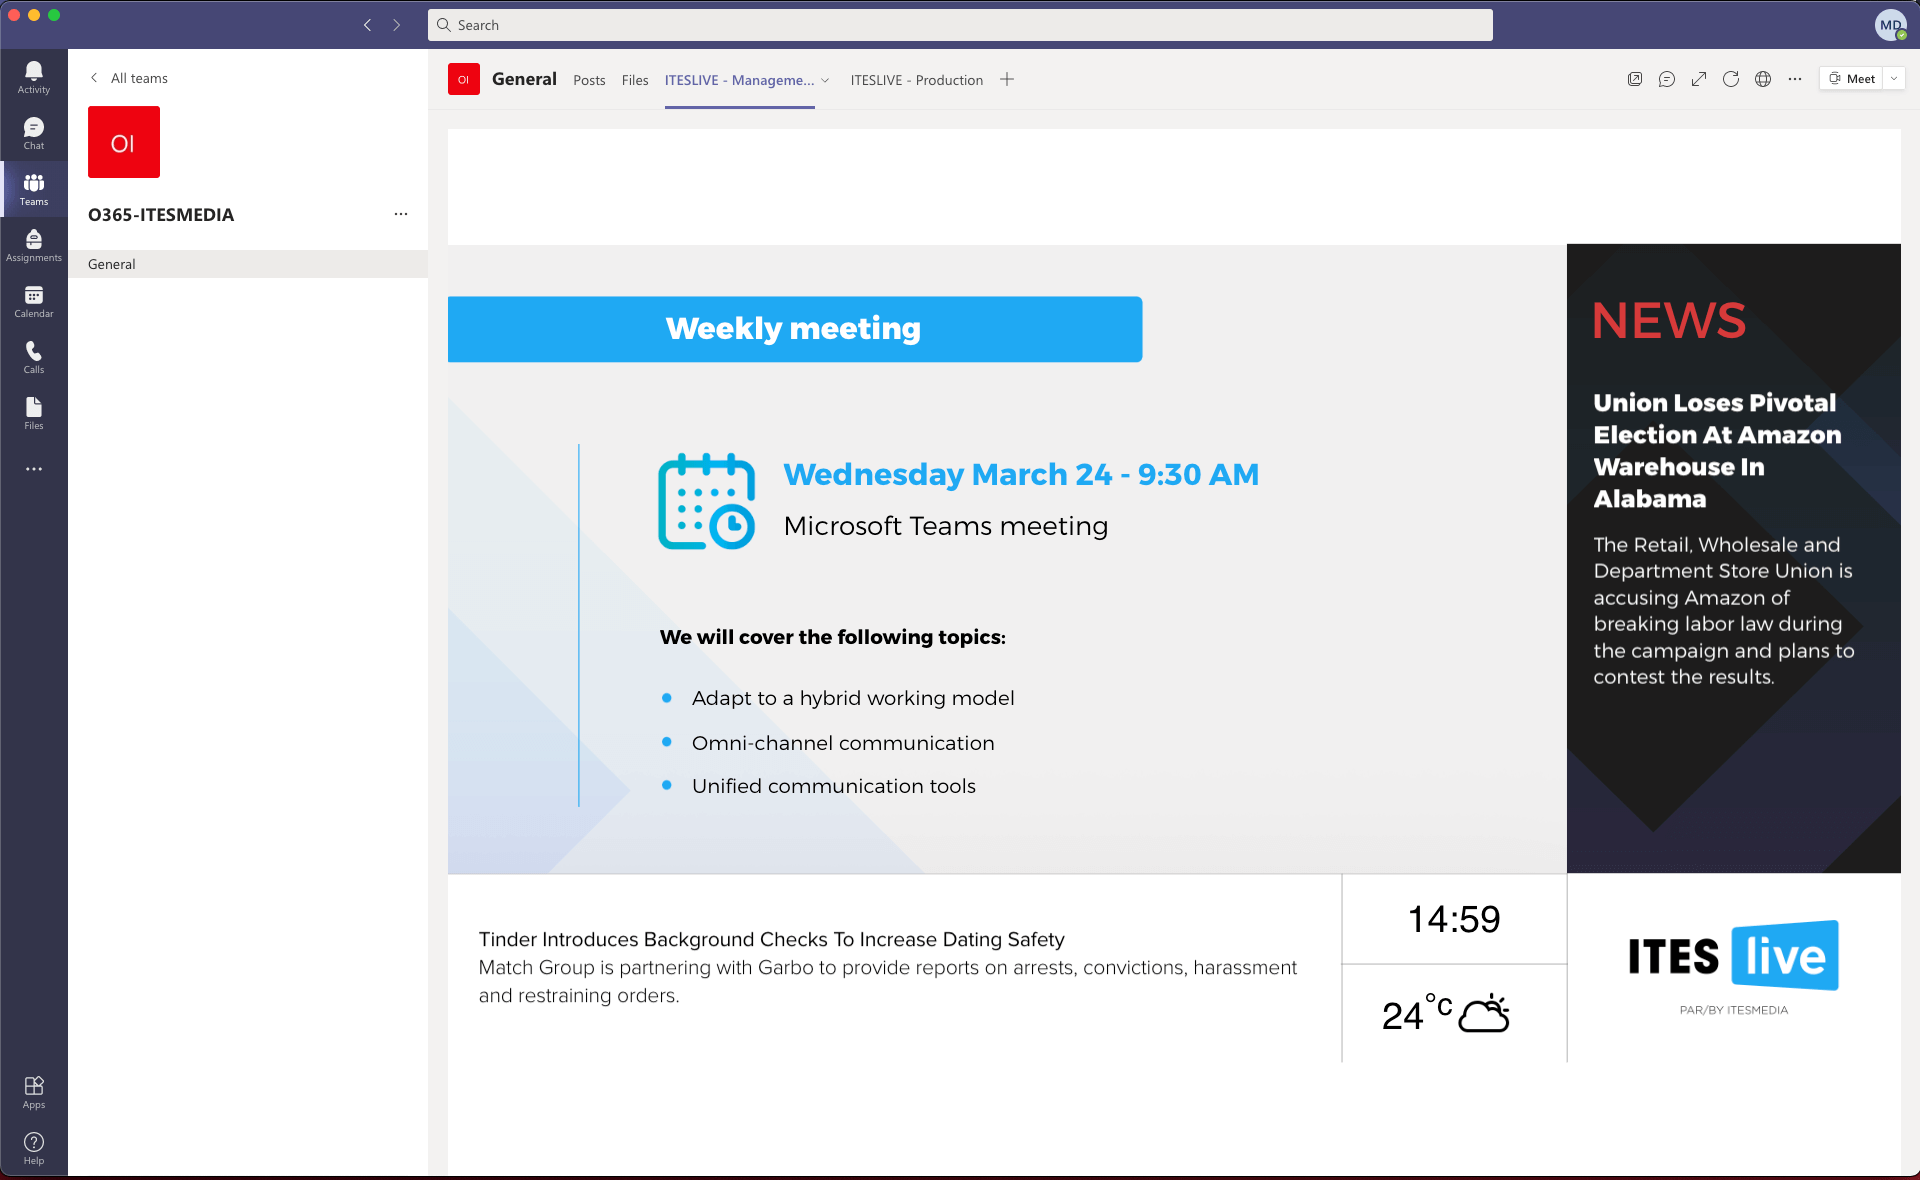Image resolution: width=1920 pixels, height=1180 pixels.
Task: Click 'Omni-channel communication' bullet
Action: coord(843,743)
